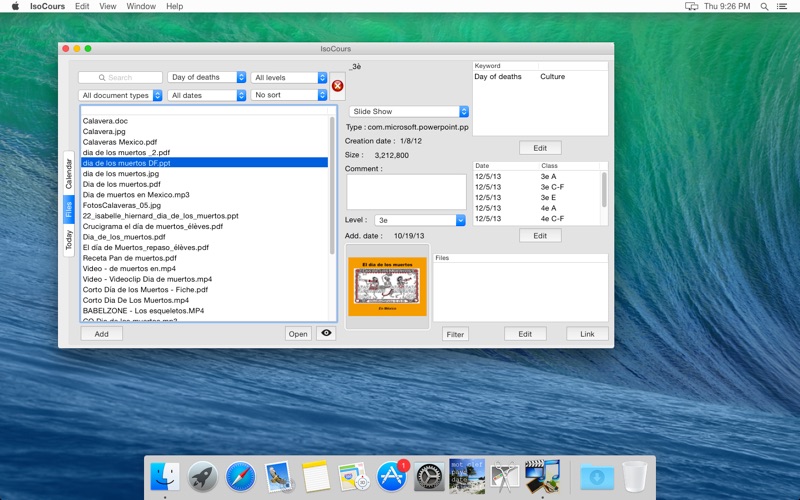
Task: Open the All levels dropdown
Action: 289,78
